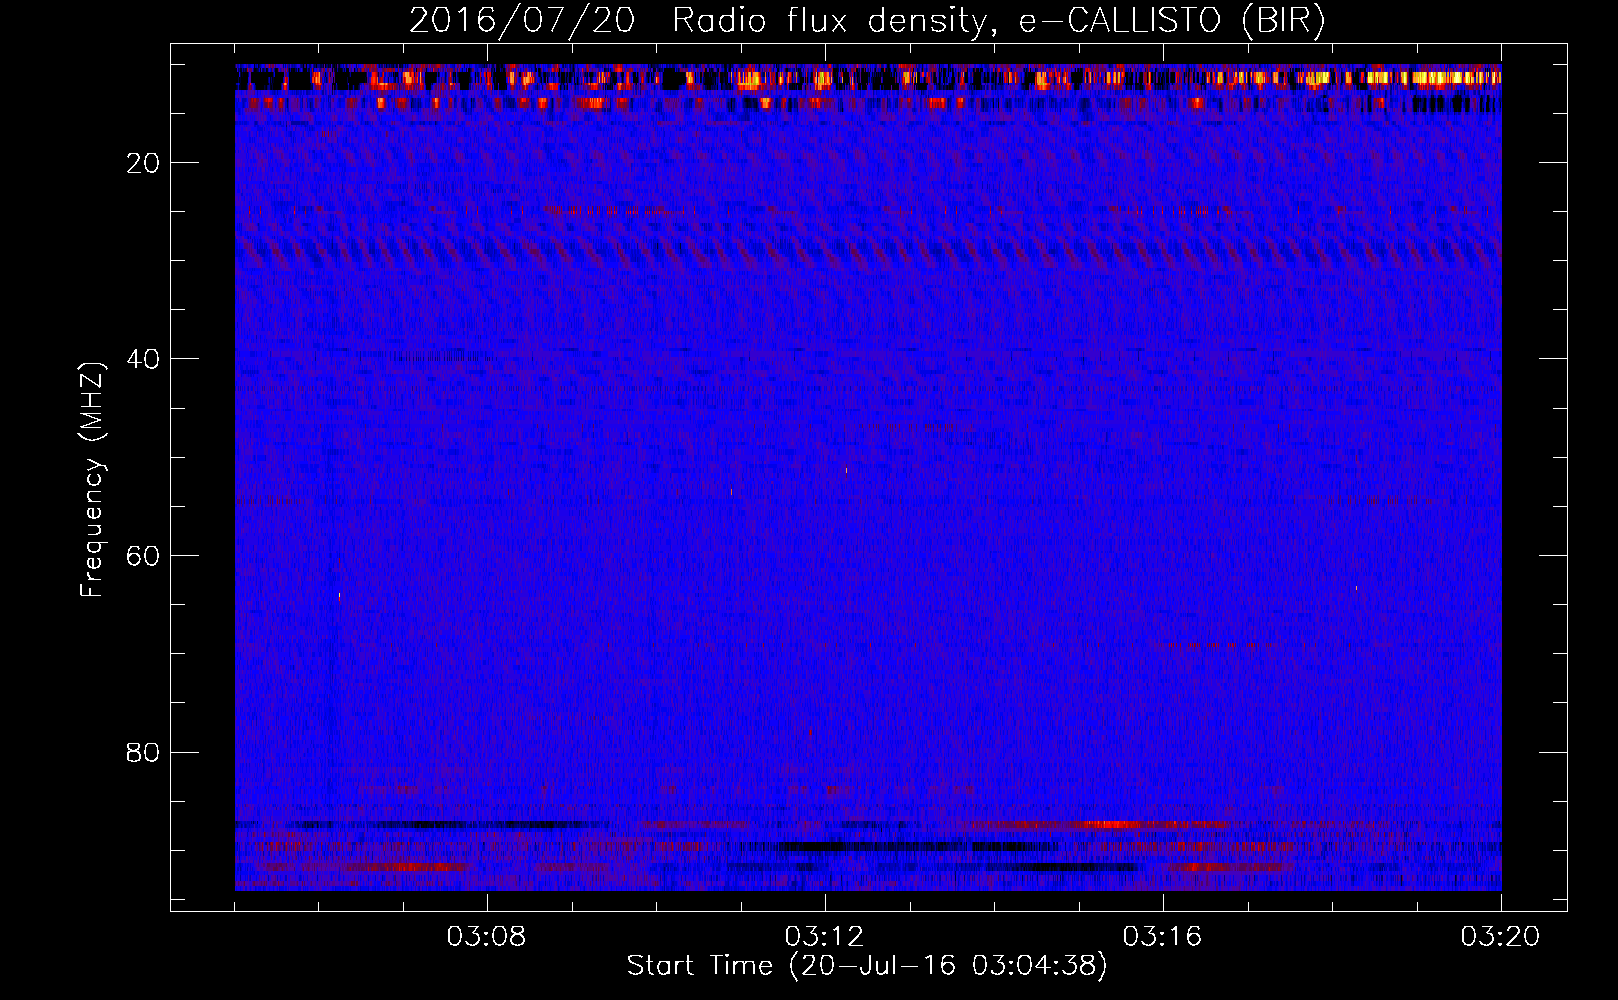Click the 03:12 time tick label
The width and height of the screenshot is (1618, 1000).
click(x=825, y=937)
